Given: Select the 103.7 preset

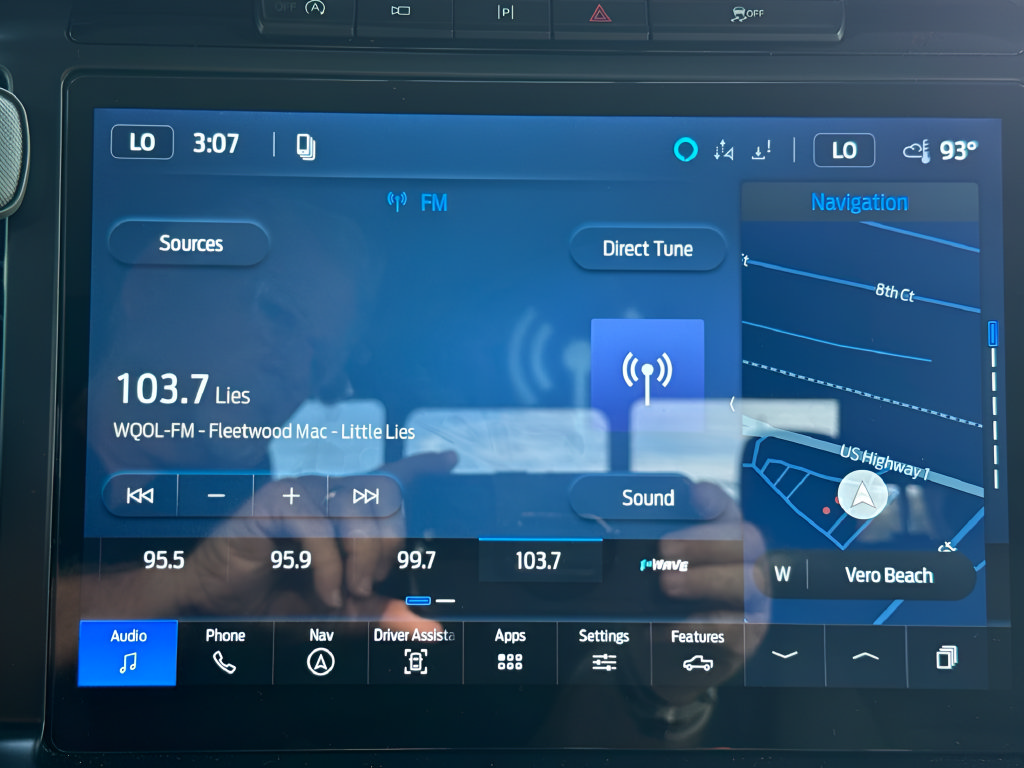Looking at the screenshot, I should click(539, 560).
